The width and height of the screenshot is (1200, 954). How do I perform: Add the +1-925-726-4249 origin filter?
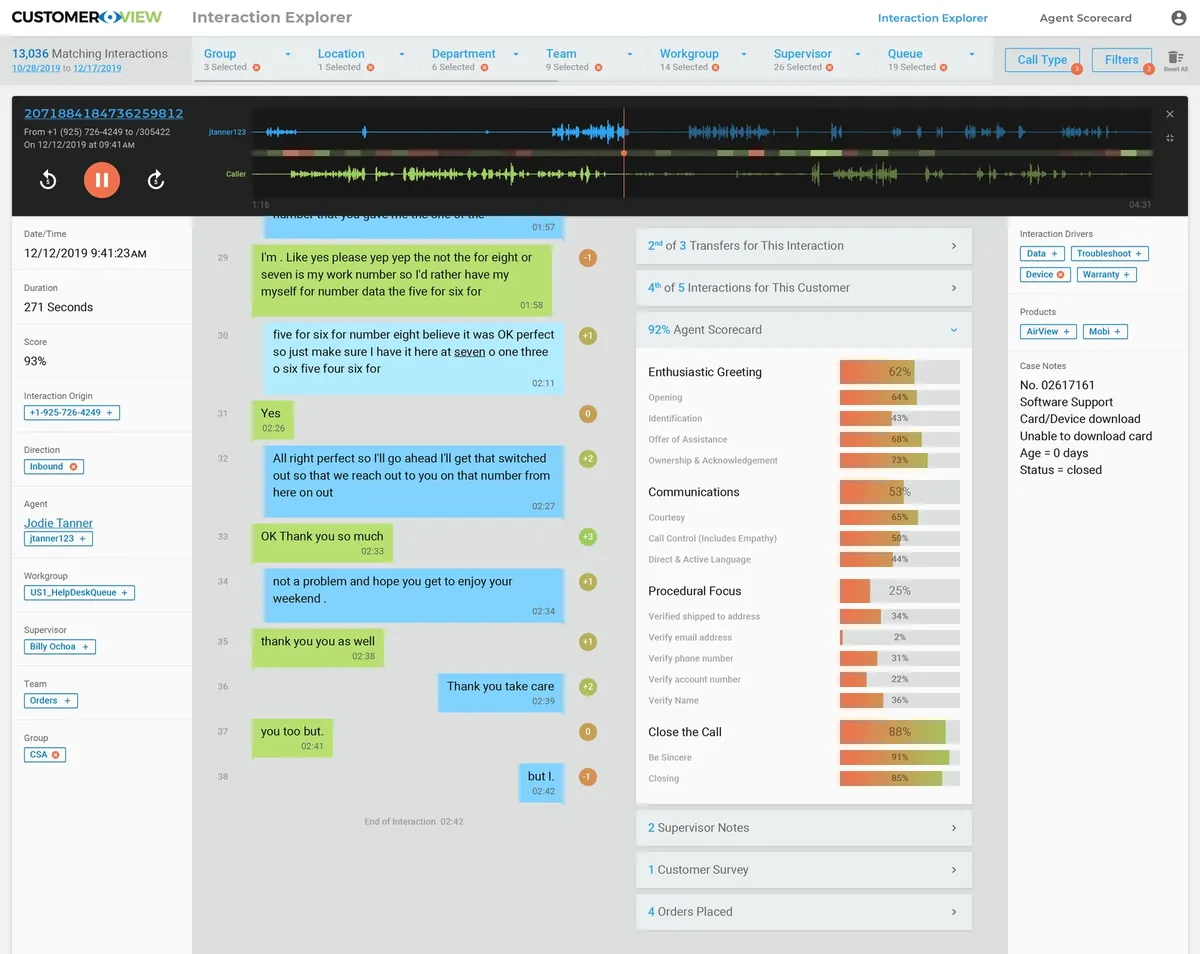(x=110, y=413)
